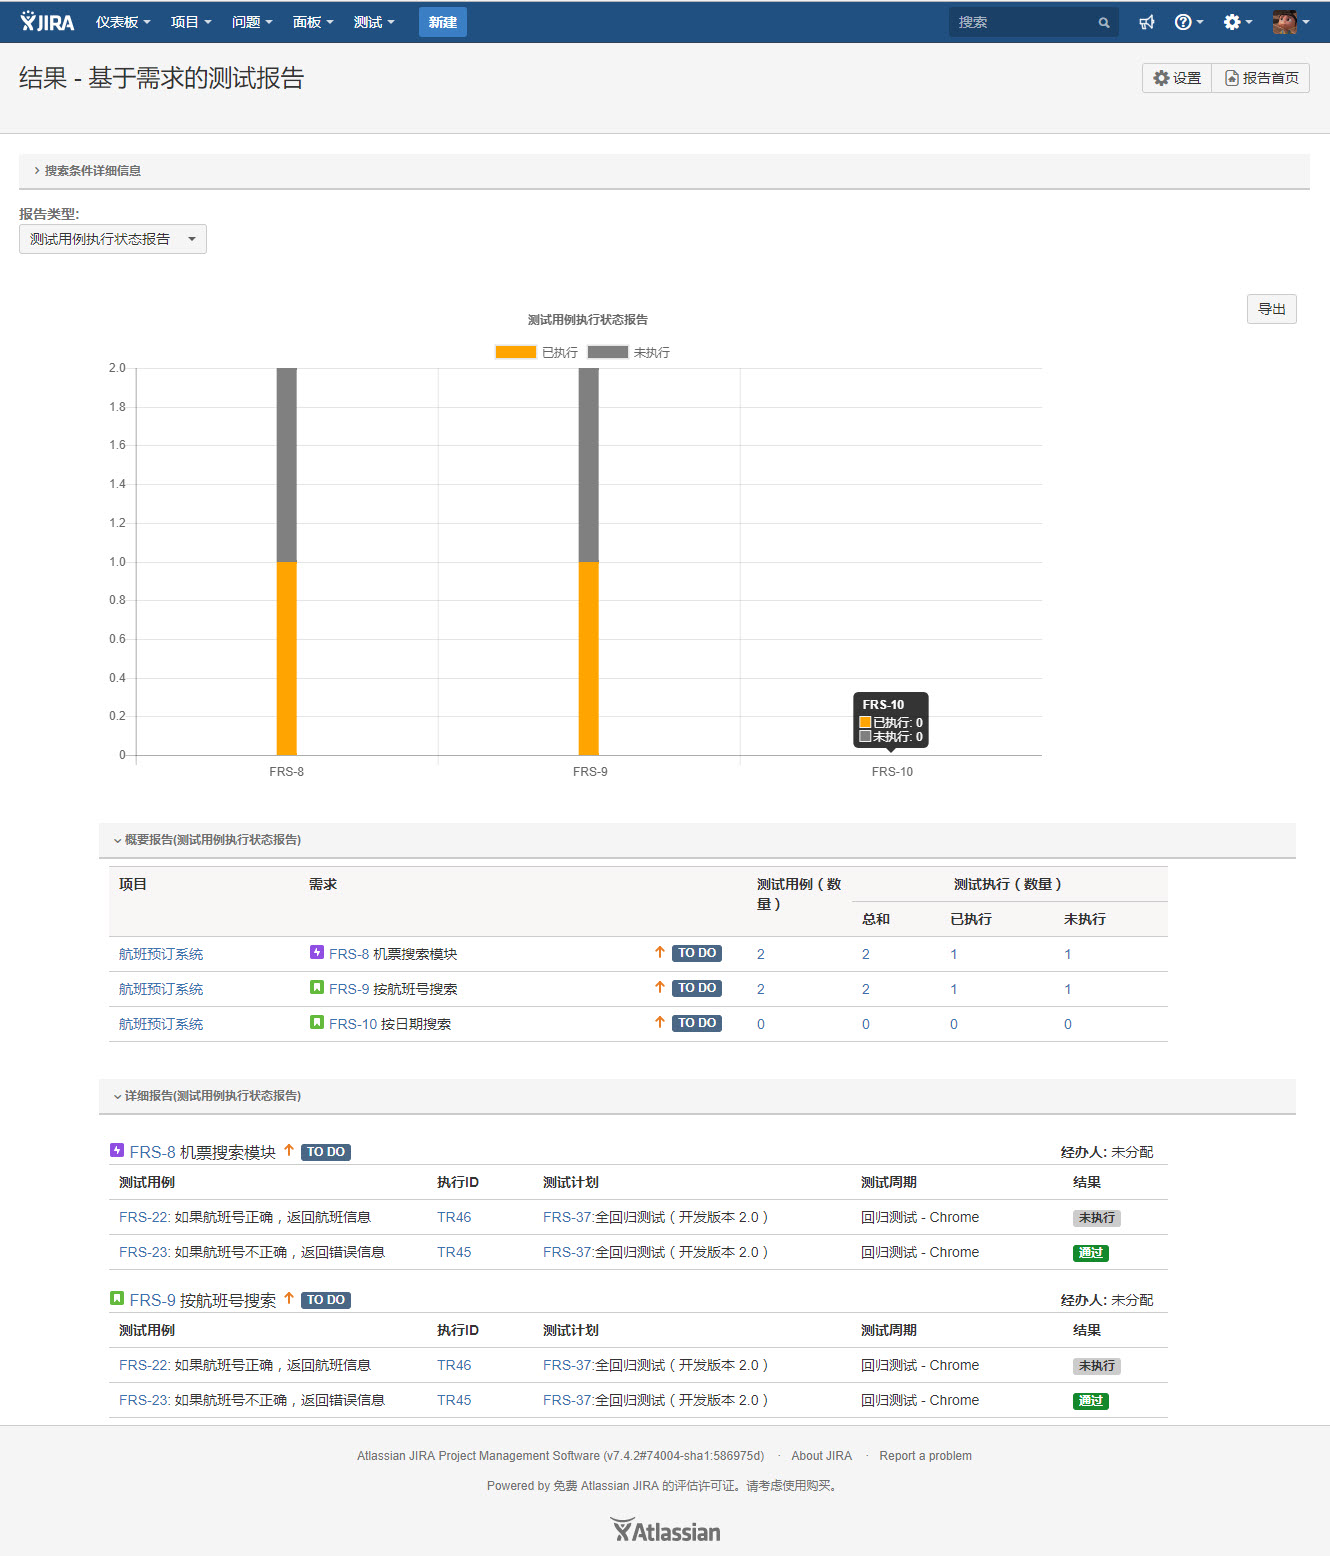Open the administration gear menu
This screenshot has width=1330, height=1556.
click(x=1237, y=22)
